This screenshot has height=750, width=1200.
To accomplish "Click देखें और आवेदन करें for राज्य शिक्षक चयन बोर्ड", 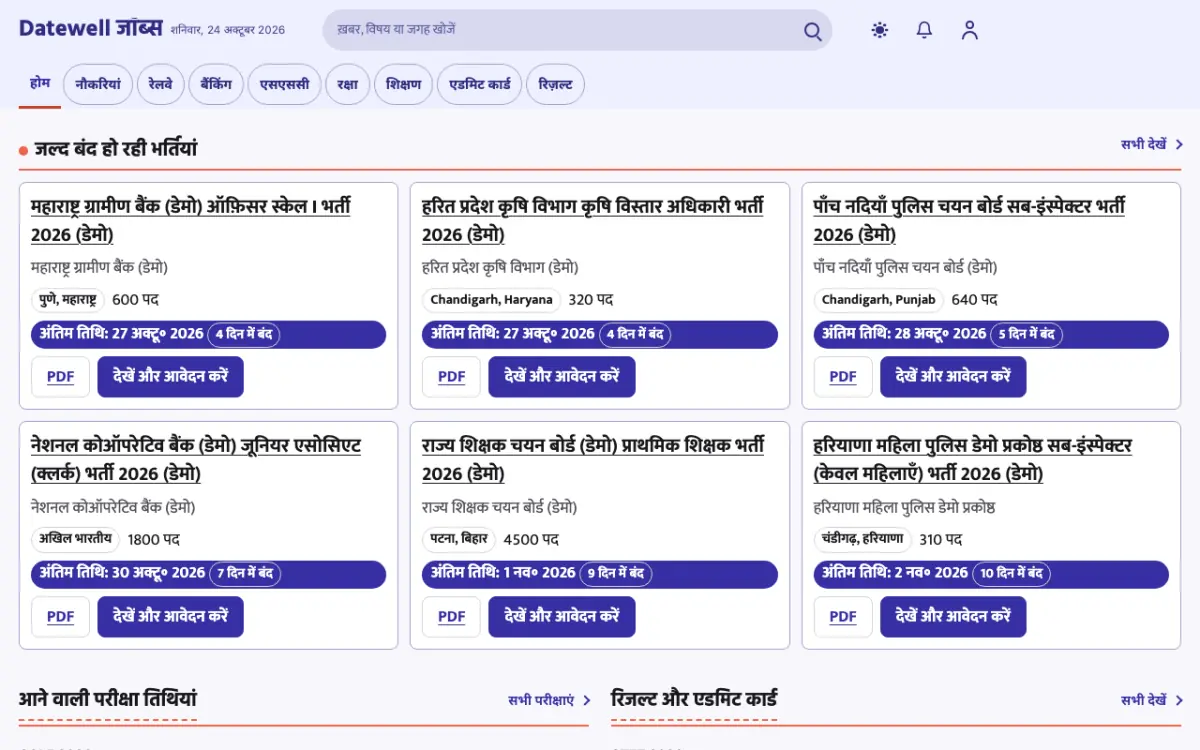I will click(x=562, y=617).
